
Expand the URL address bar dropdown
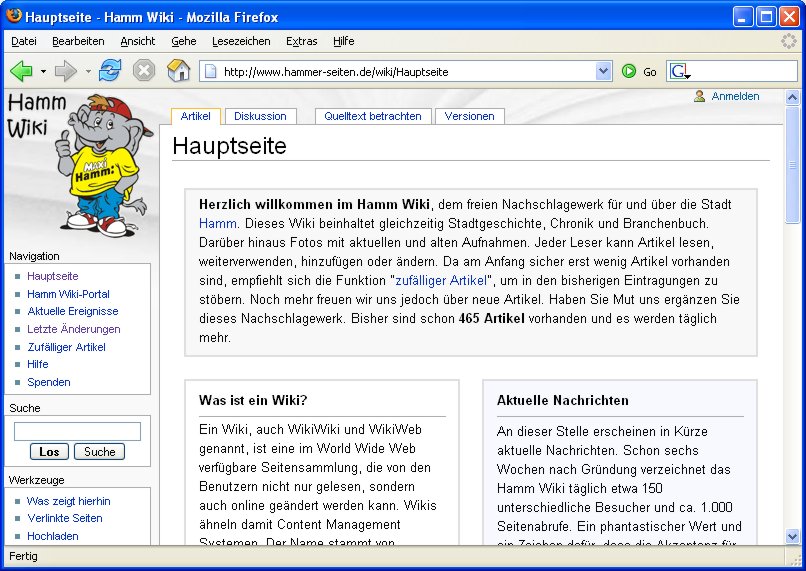coord(603,71)
